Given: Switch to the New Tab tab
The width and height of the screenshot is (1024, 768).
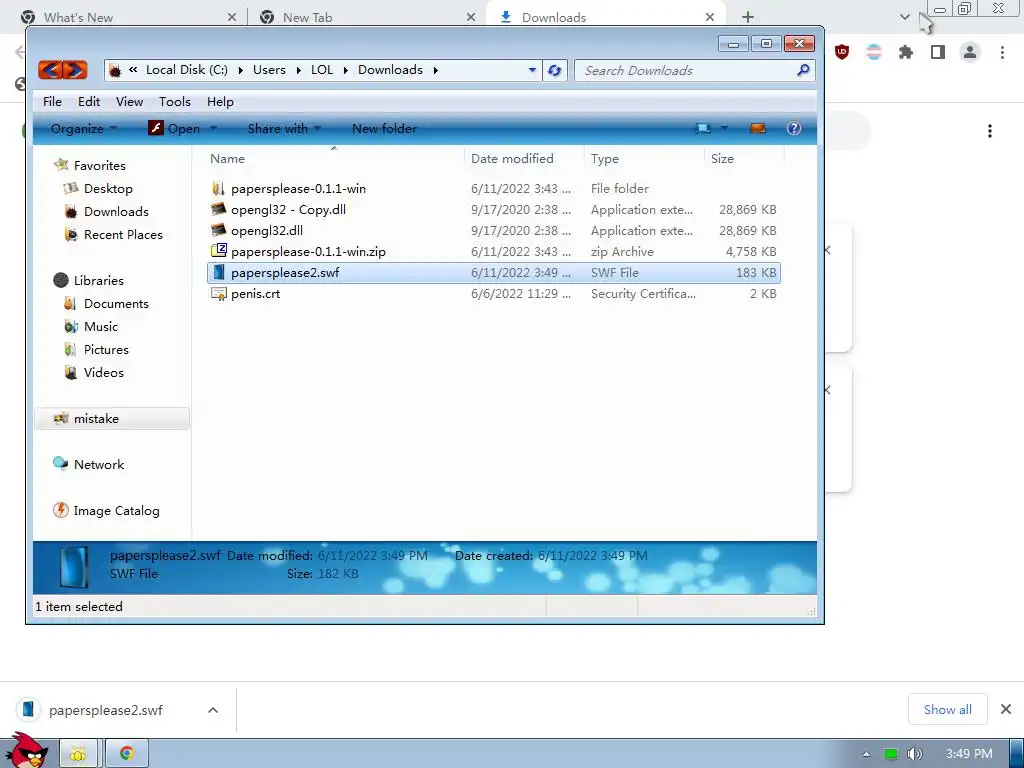Looking at the screenshot, I should click(x=308, y=18).
